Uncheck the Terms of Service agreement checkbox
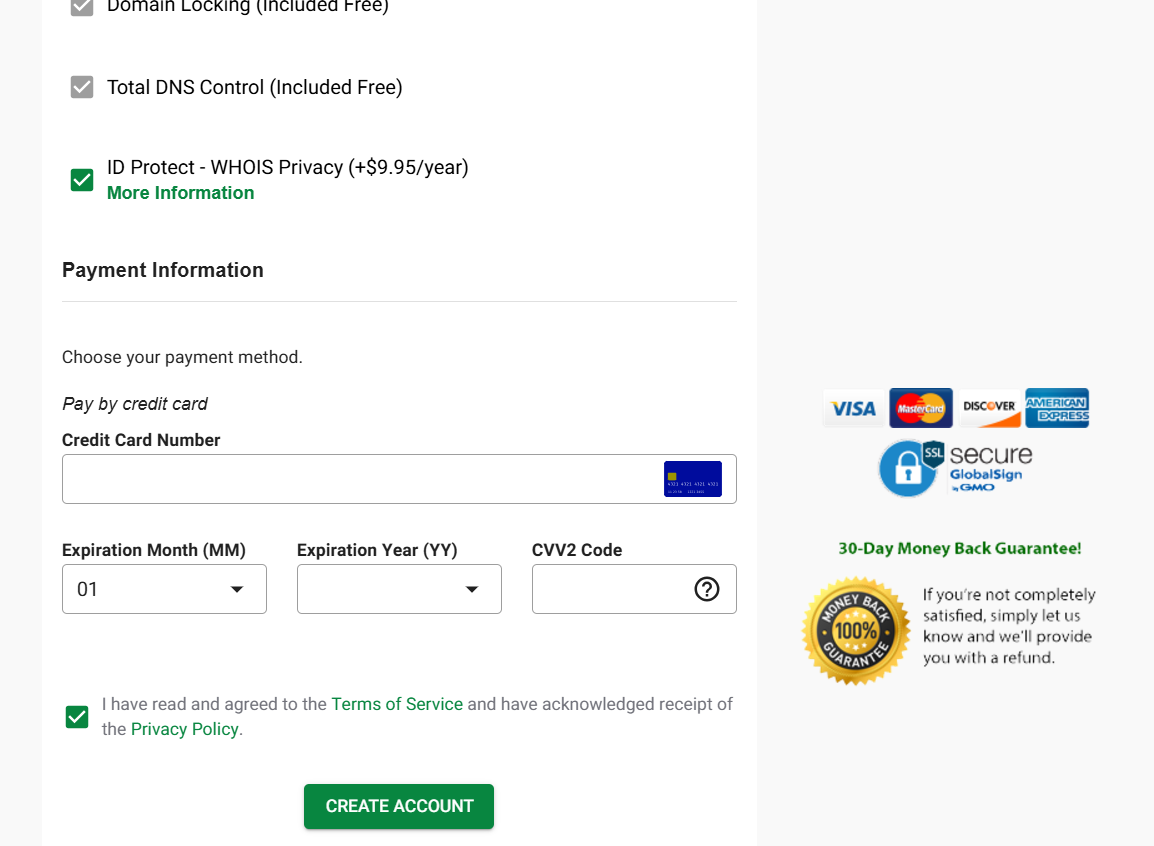The height and width of the screenshot is (846, 1154). coord(77,716)
